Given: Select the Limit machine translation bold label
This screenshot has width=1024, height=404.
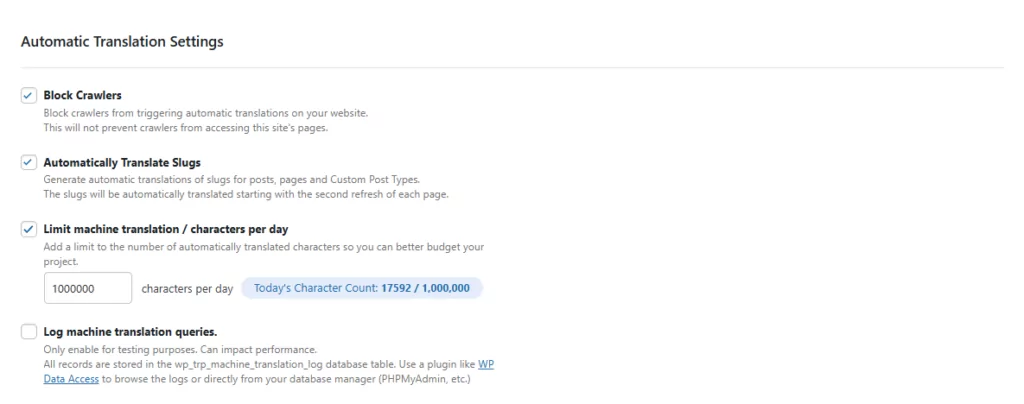Looking at the screenshot, I should click(166, 230).
